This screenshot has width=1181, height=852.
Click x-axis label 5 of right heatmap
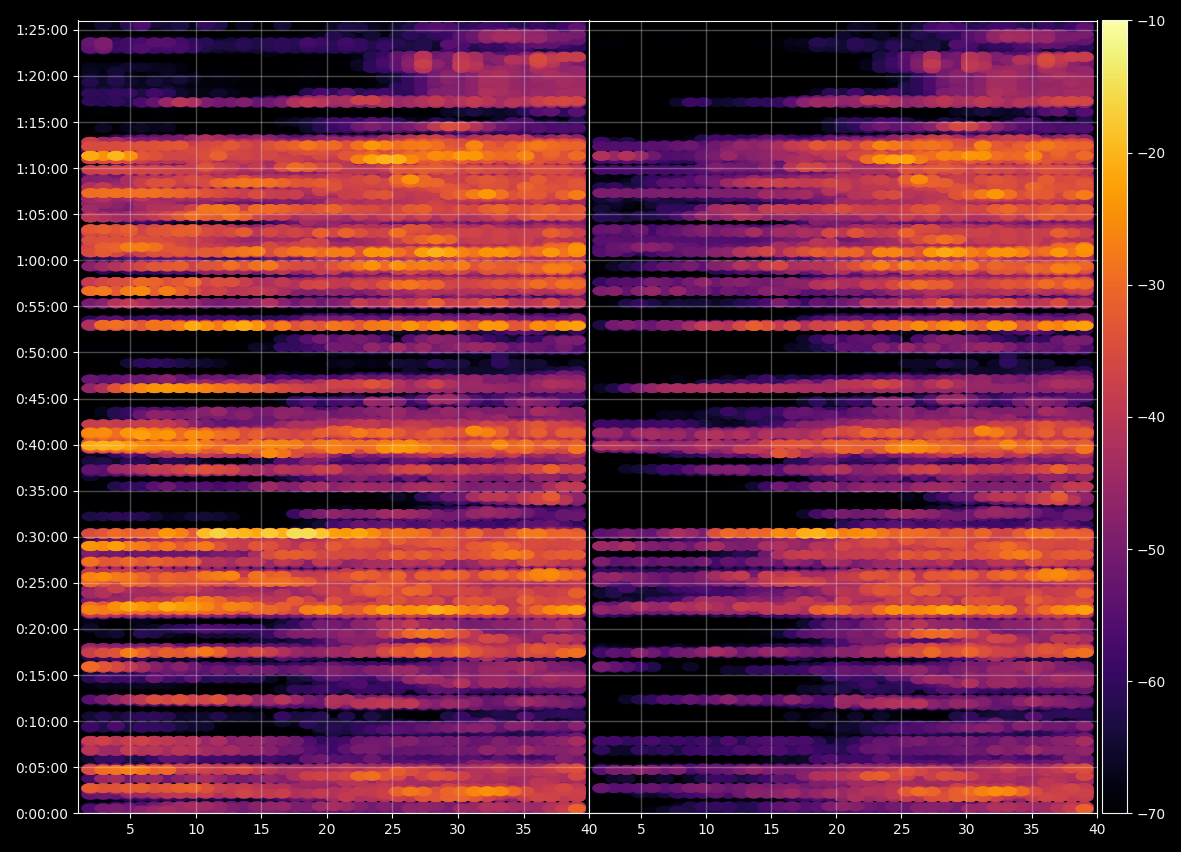click(641, 829)
